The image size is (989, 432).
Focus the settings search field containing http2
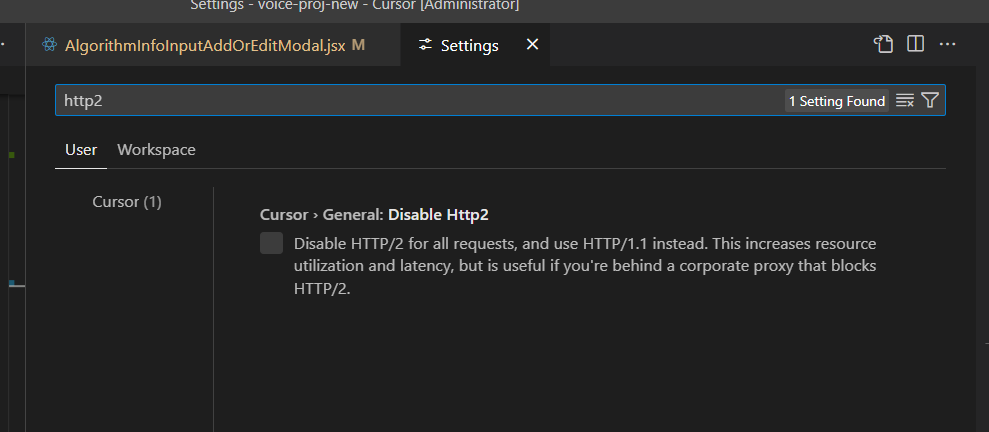pos(419,100)
